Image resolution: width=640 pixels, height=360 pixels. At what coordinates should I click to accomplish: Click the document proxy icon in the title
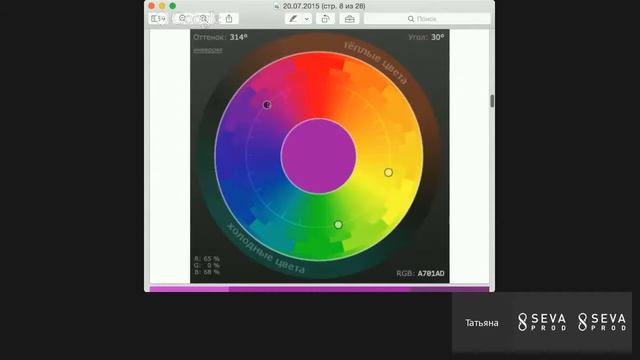pos(277,6)
